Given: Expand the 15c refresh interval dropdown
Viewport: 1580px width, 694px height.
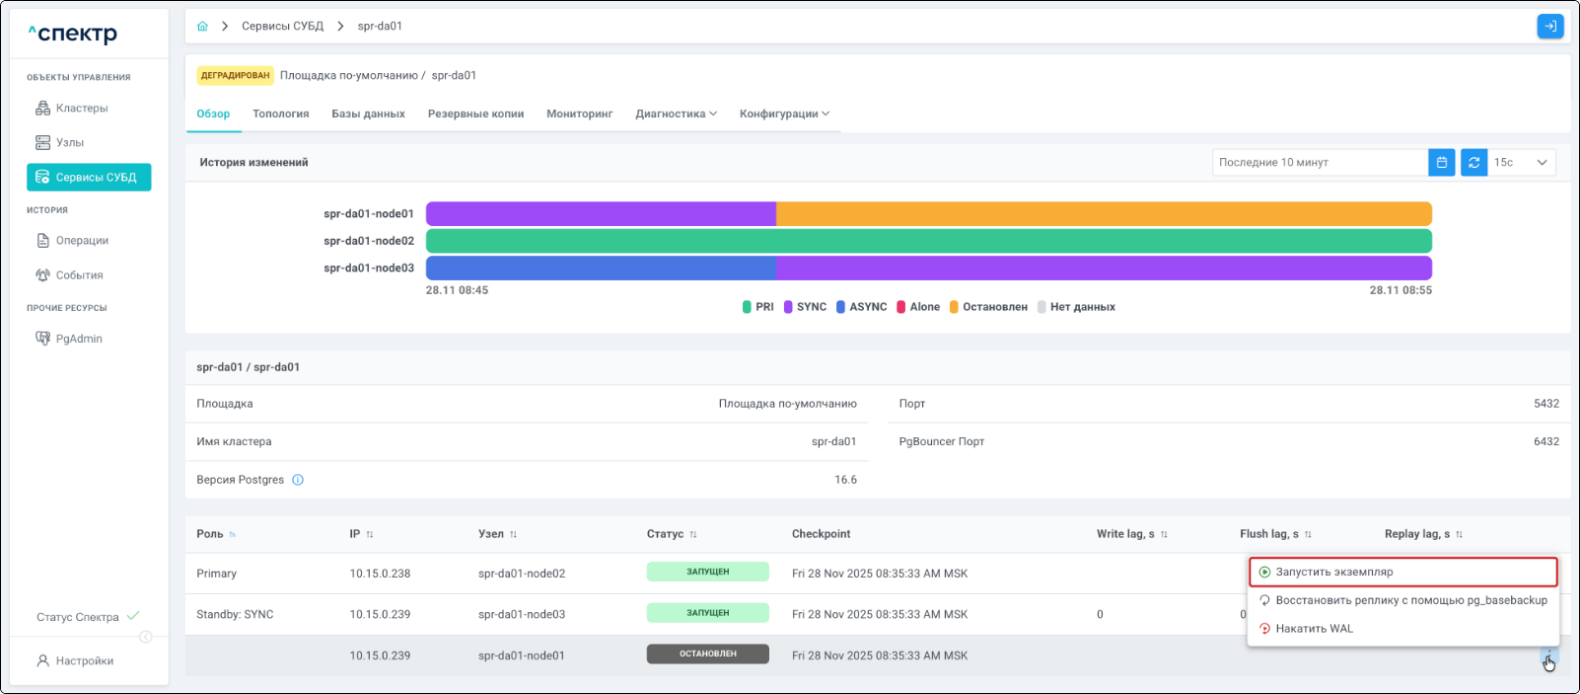Looking at the screenshot, I should click(1521, 162).
